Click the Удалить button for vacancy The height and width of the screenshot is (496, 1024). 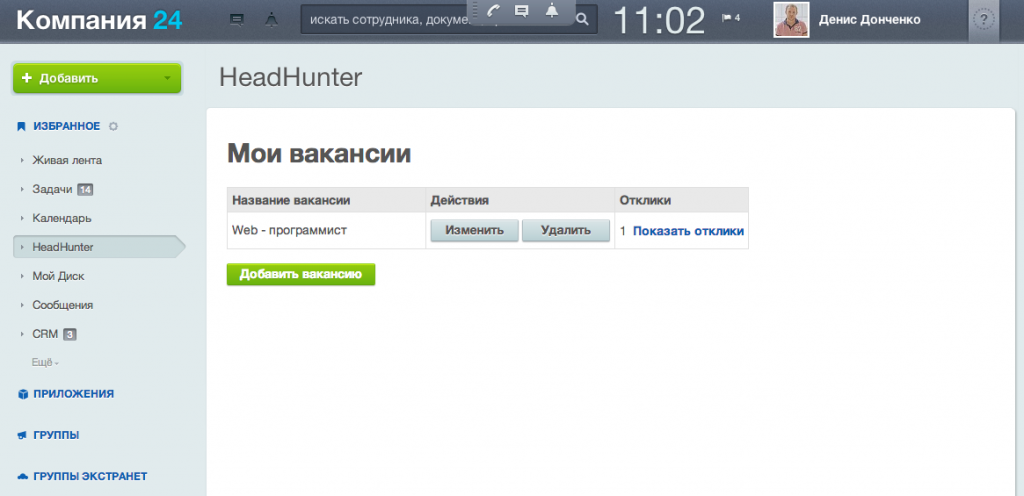tap(566, 231)
